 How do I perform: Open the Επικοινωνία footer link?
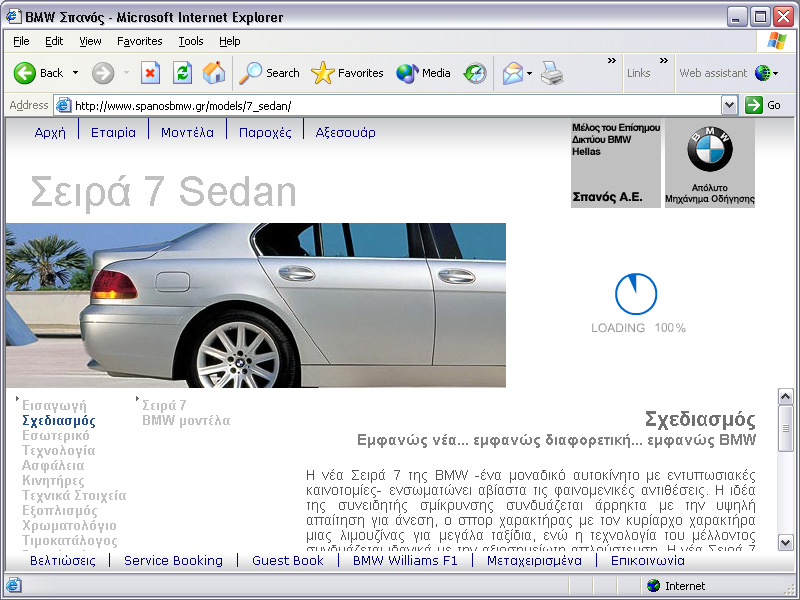648,561
